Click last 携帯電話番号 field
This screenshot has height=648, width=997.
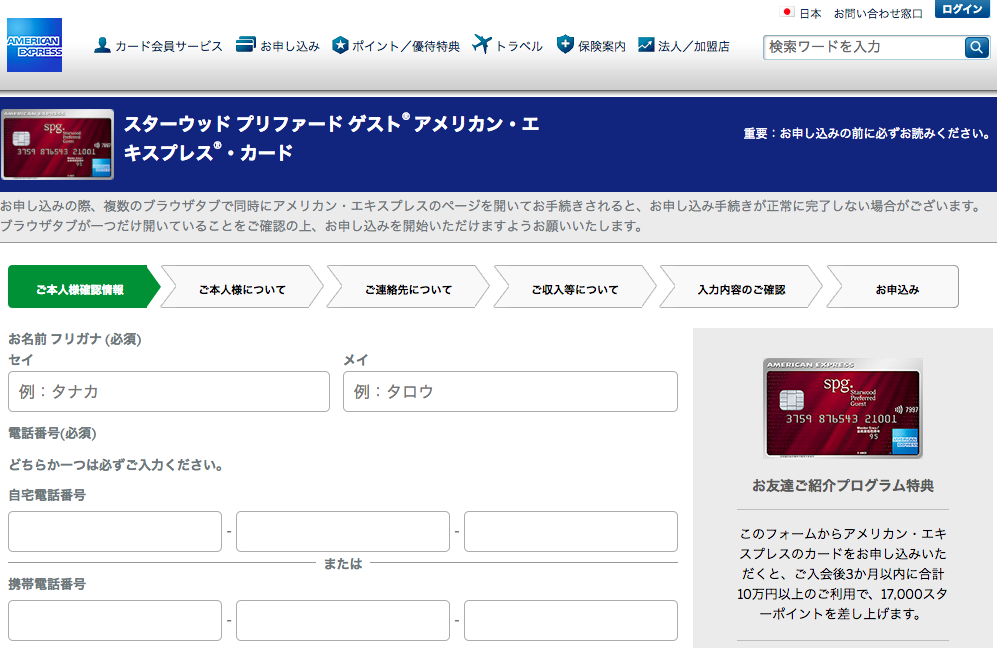(570, 621)
